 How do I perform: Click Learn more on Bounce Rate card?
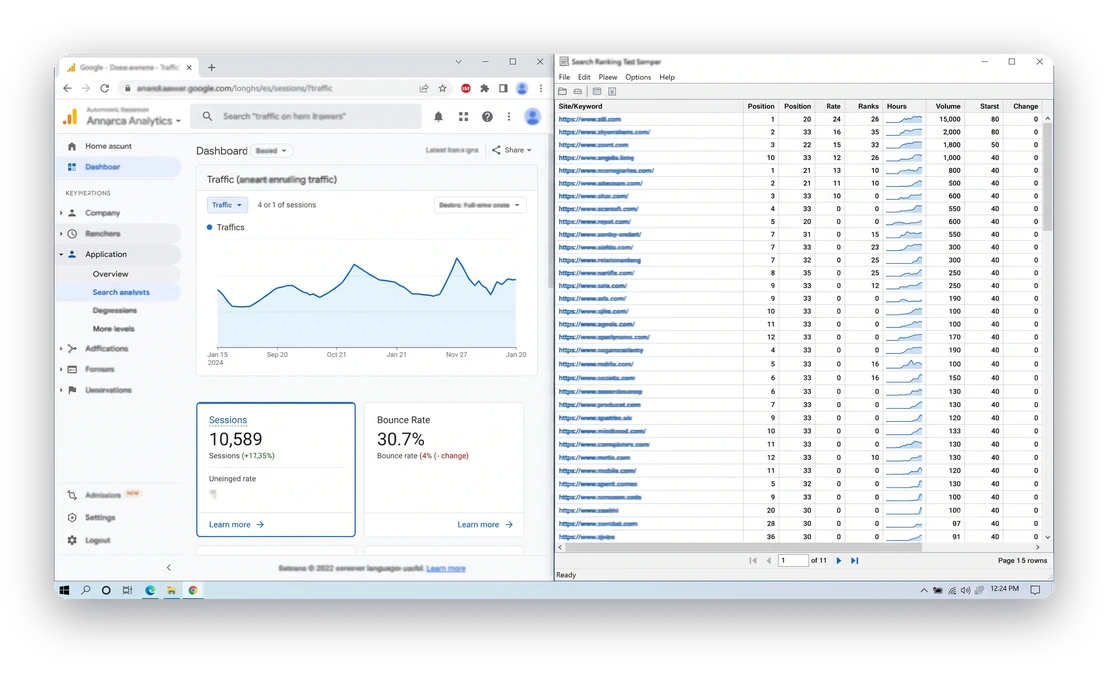point(485,524)
